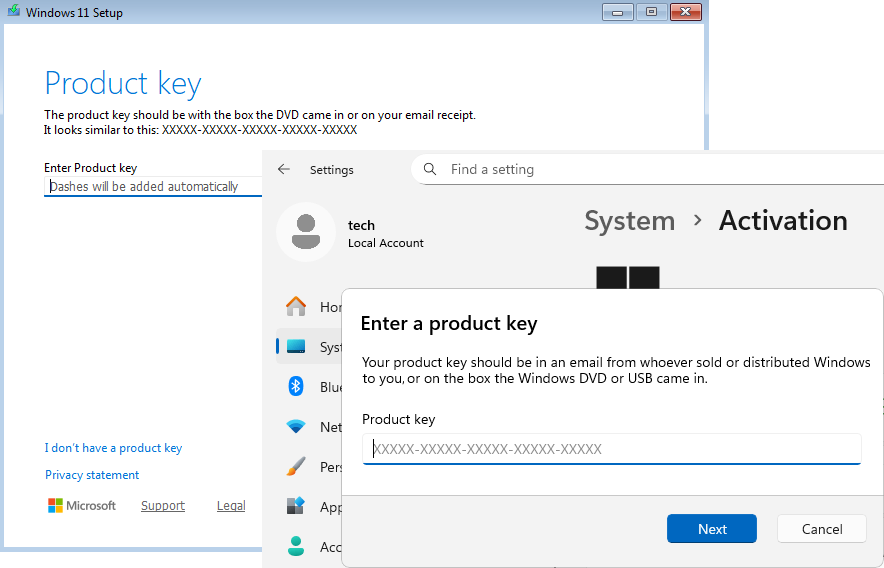Maximize the Windows 11 Setup window
The image size is (884, 568).
click(x=651, y=12)
